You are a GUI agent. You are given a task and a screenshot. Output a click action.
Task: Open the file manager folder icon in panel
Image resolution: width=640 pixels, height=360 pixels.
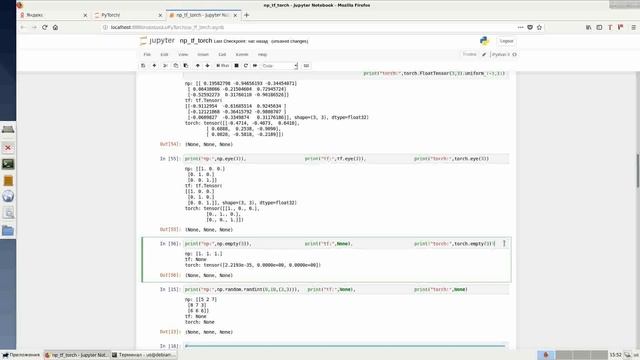click(x=8, y=231)
